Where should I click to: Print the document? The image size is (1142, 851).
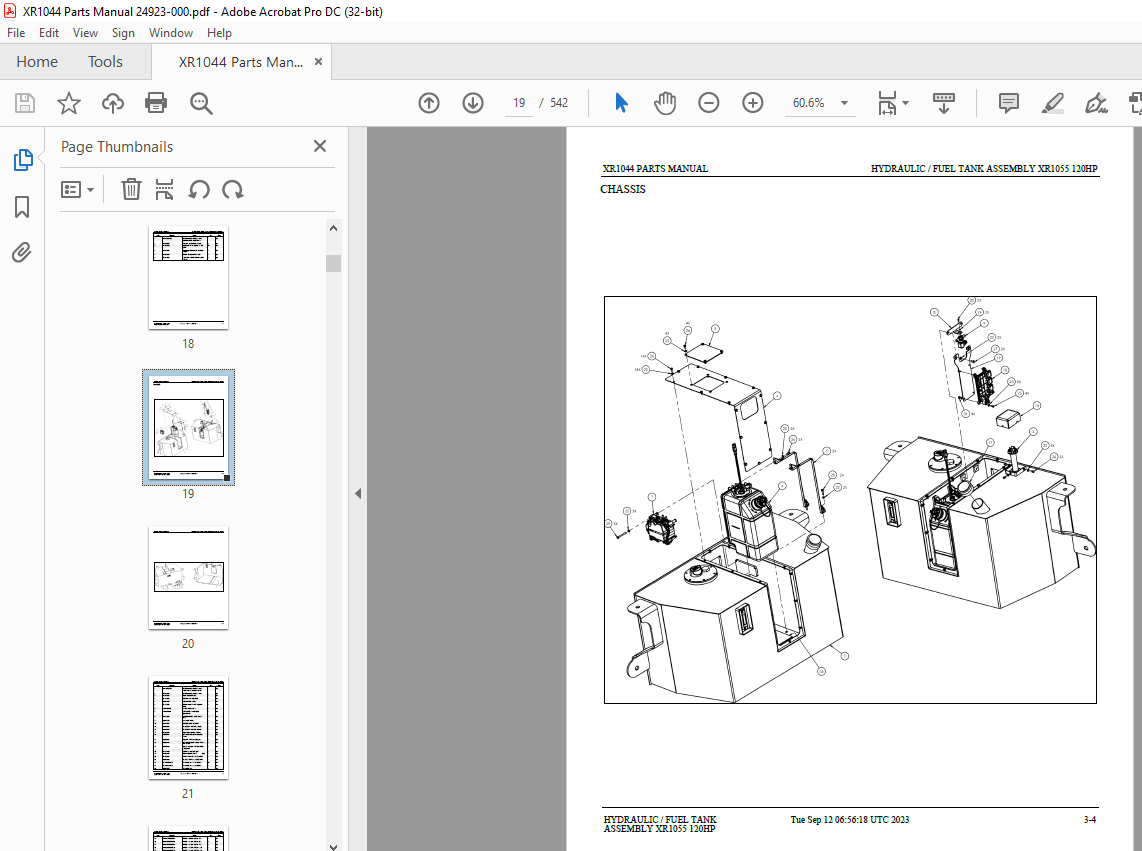[x=156, y=103]
